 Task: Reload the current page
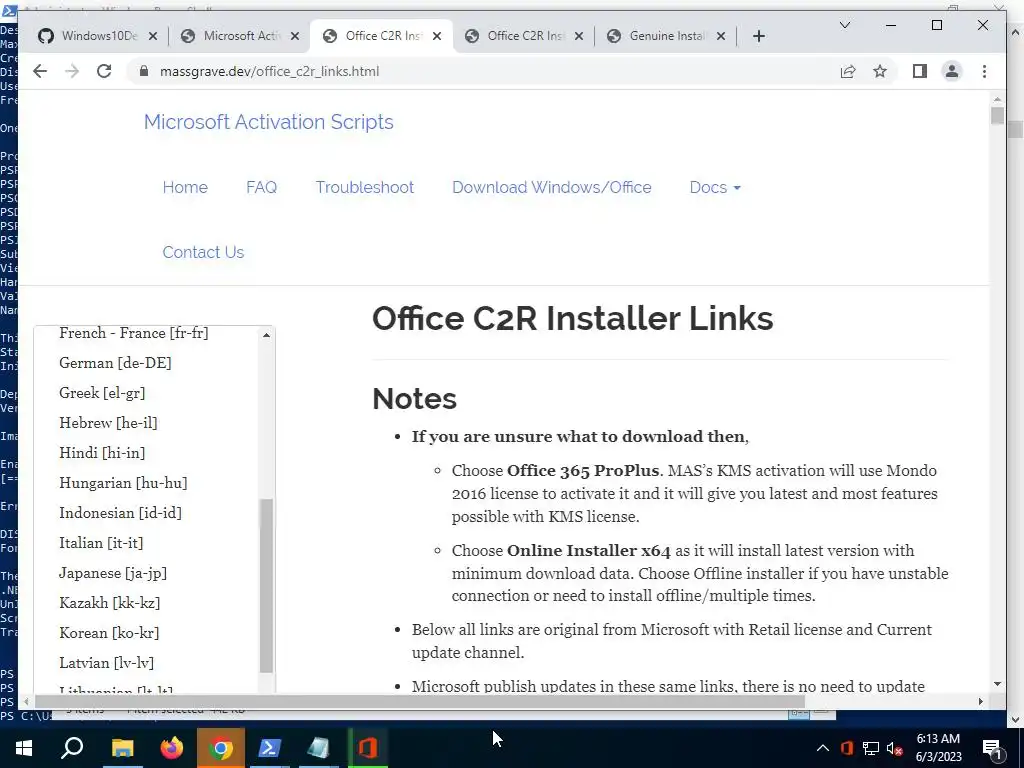(x=104, y=71)
